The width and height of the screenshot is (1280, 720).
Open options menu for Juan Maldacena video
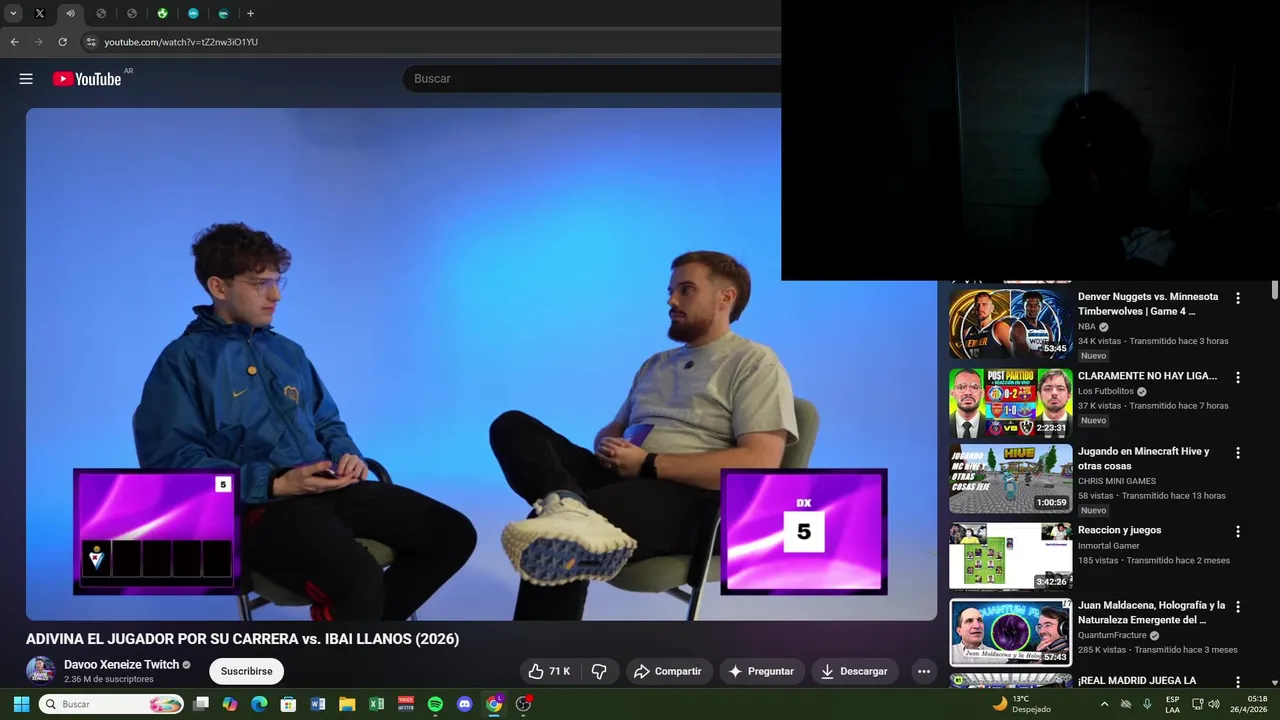point(1238,607)
